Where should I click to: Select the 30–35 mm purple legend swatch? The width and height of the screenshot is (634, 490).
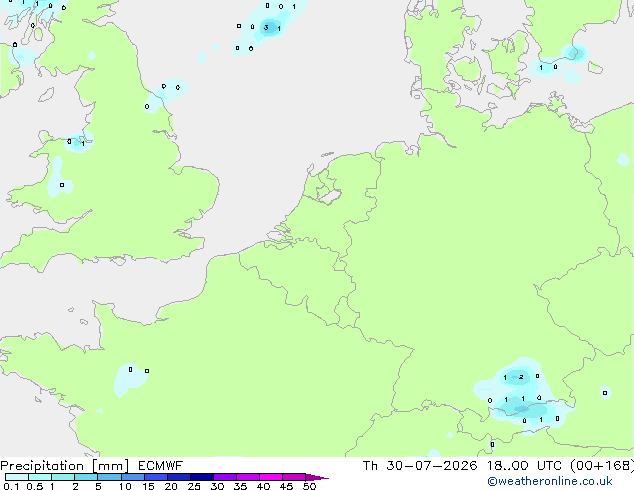point(225,477)
